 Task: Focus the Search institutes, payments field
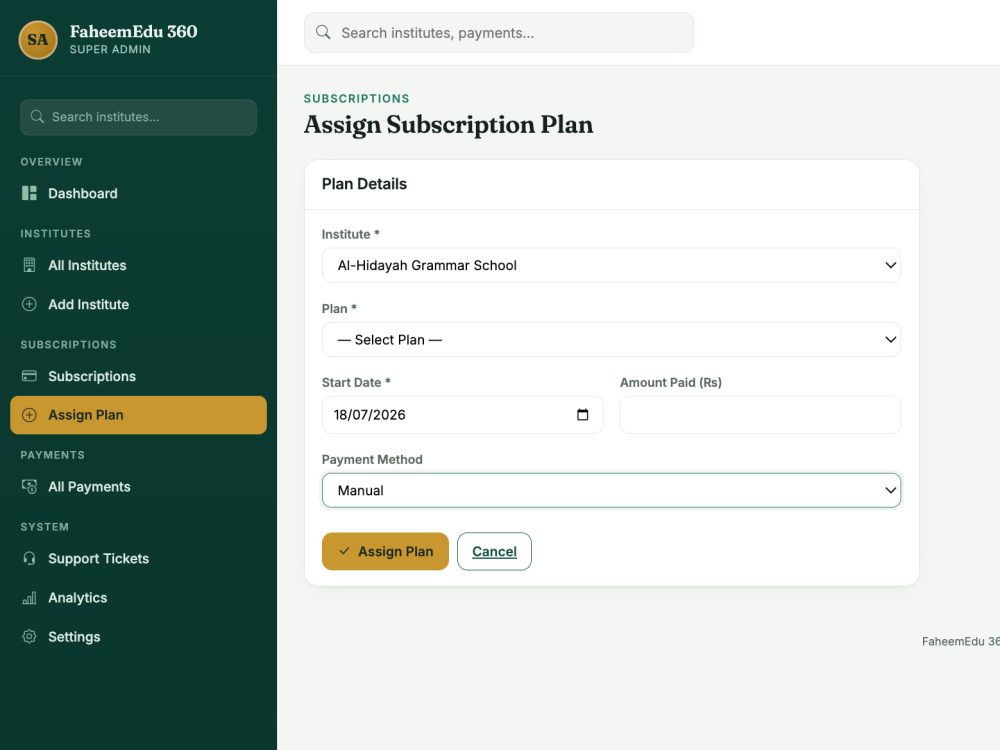click(499, 33)
